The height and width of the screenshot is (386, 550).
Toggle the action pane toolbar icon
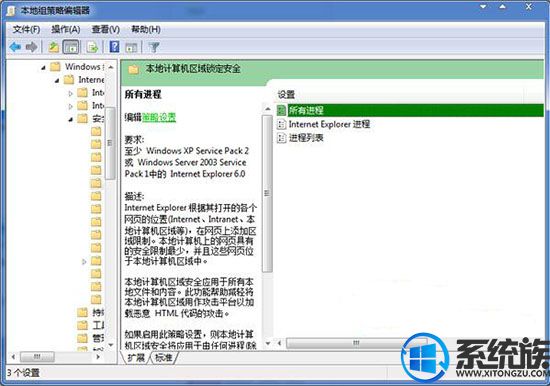pyautogui.click(x=131, y=47)
